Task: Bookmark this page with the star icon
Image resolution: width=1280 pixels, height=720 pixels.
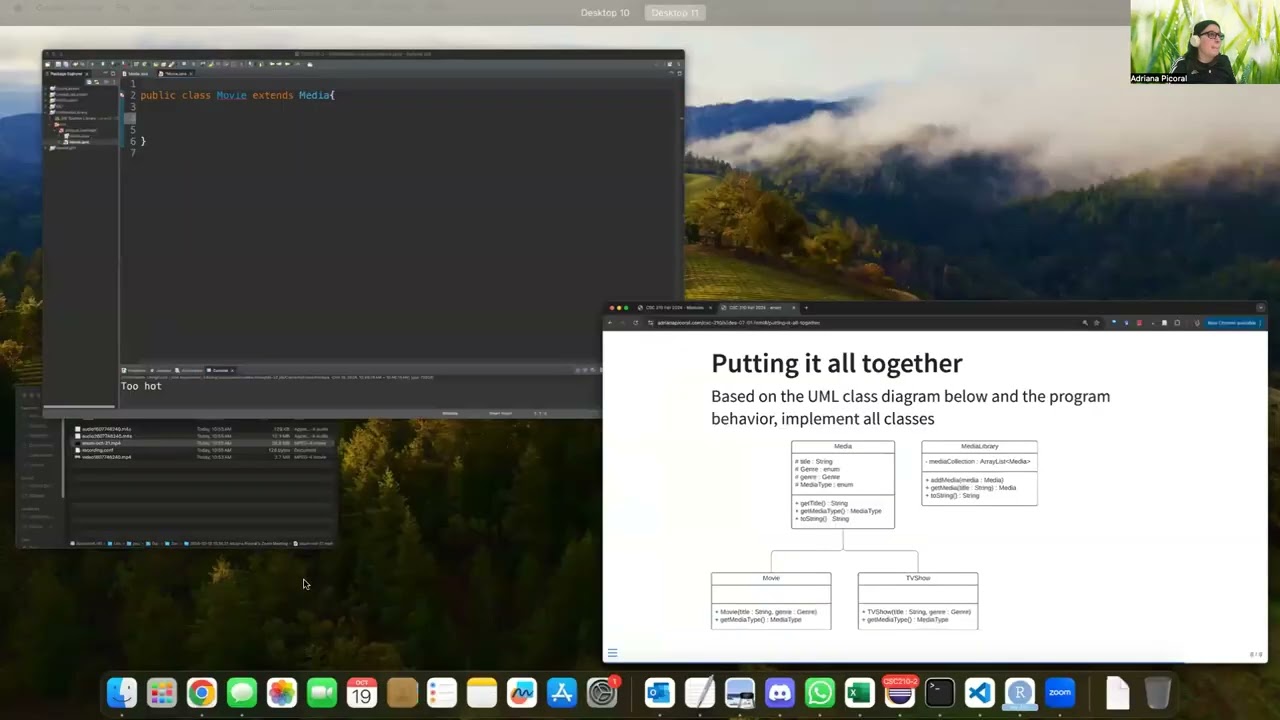Action: pyautogui.click(x=1096, y=323)
